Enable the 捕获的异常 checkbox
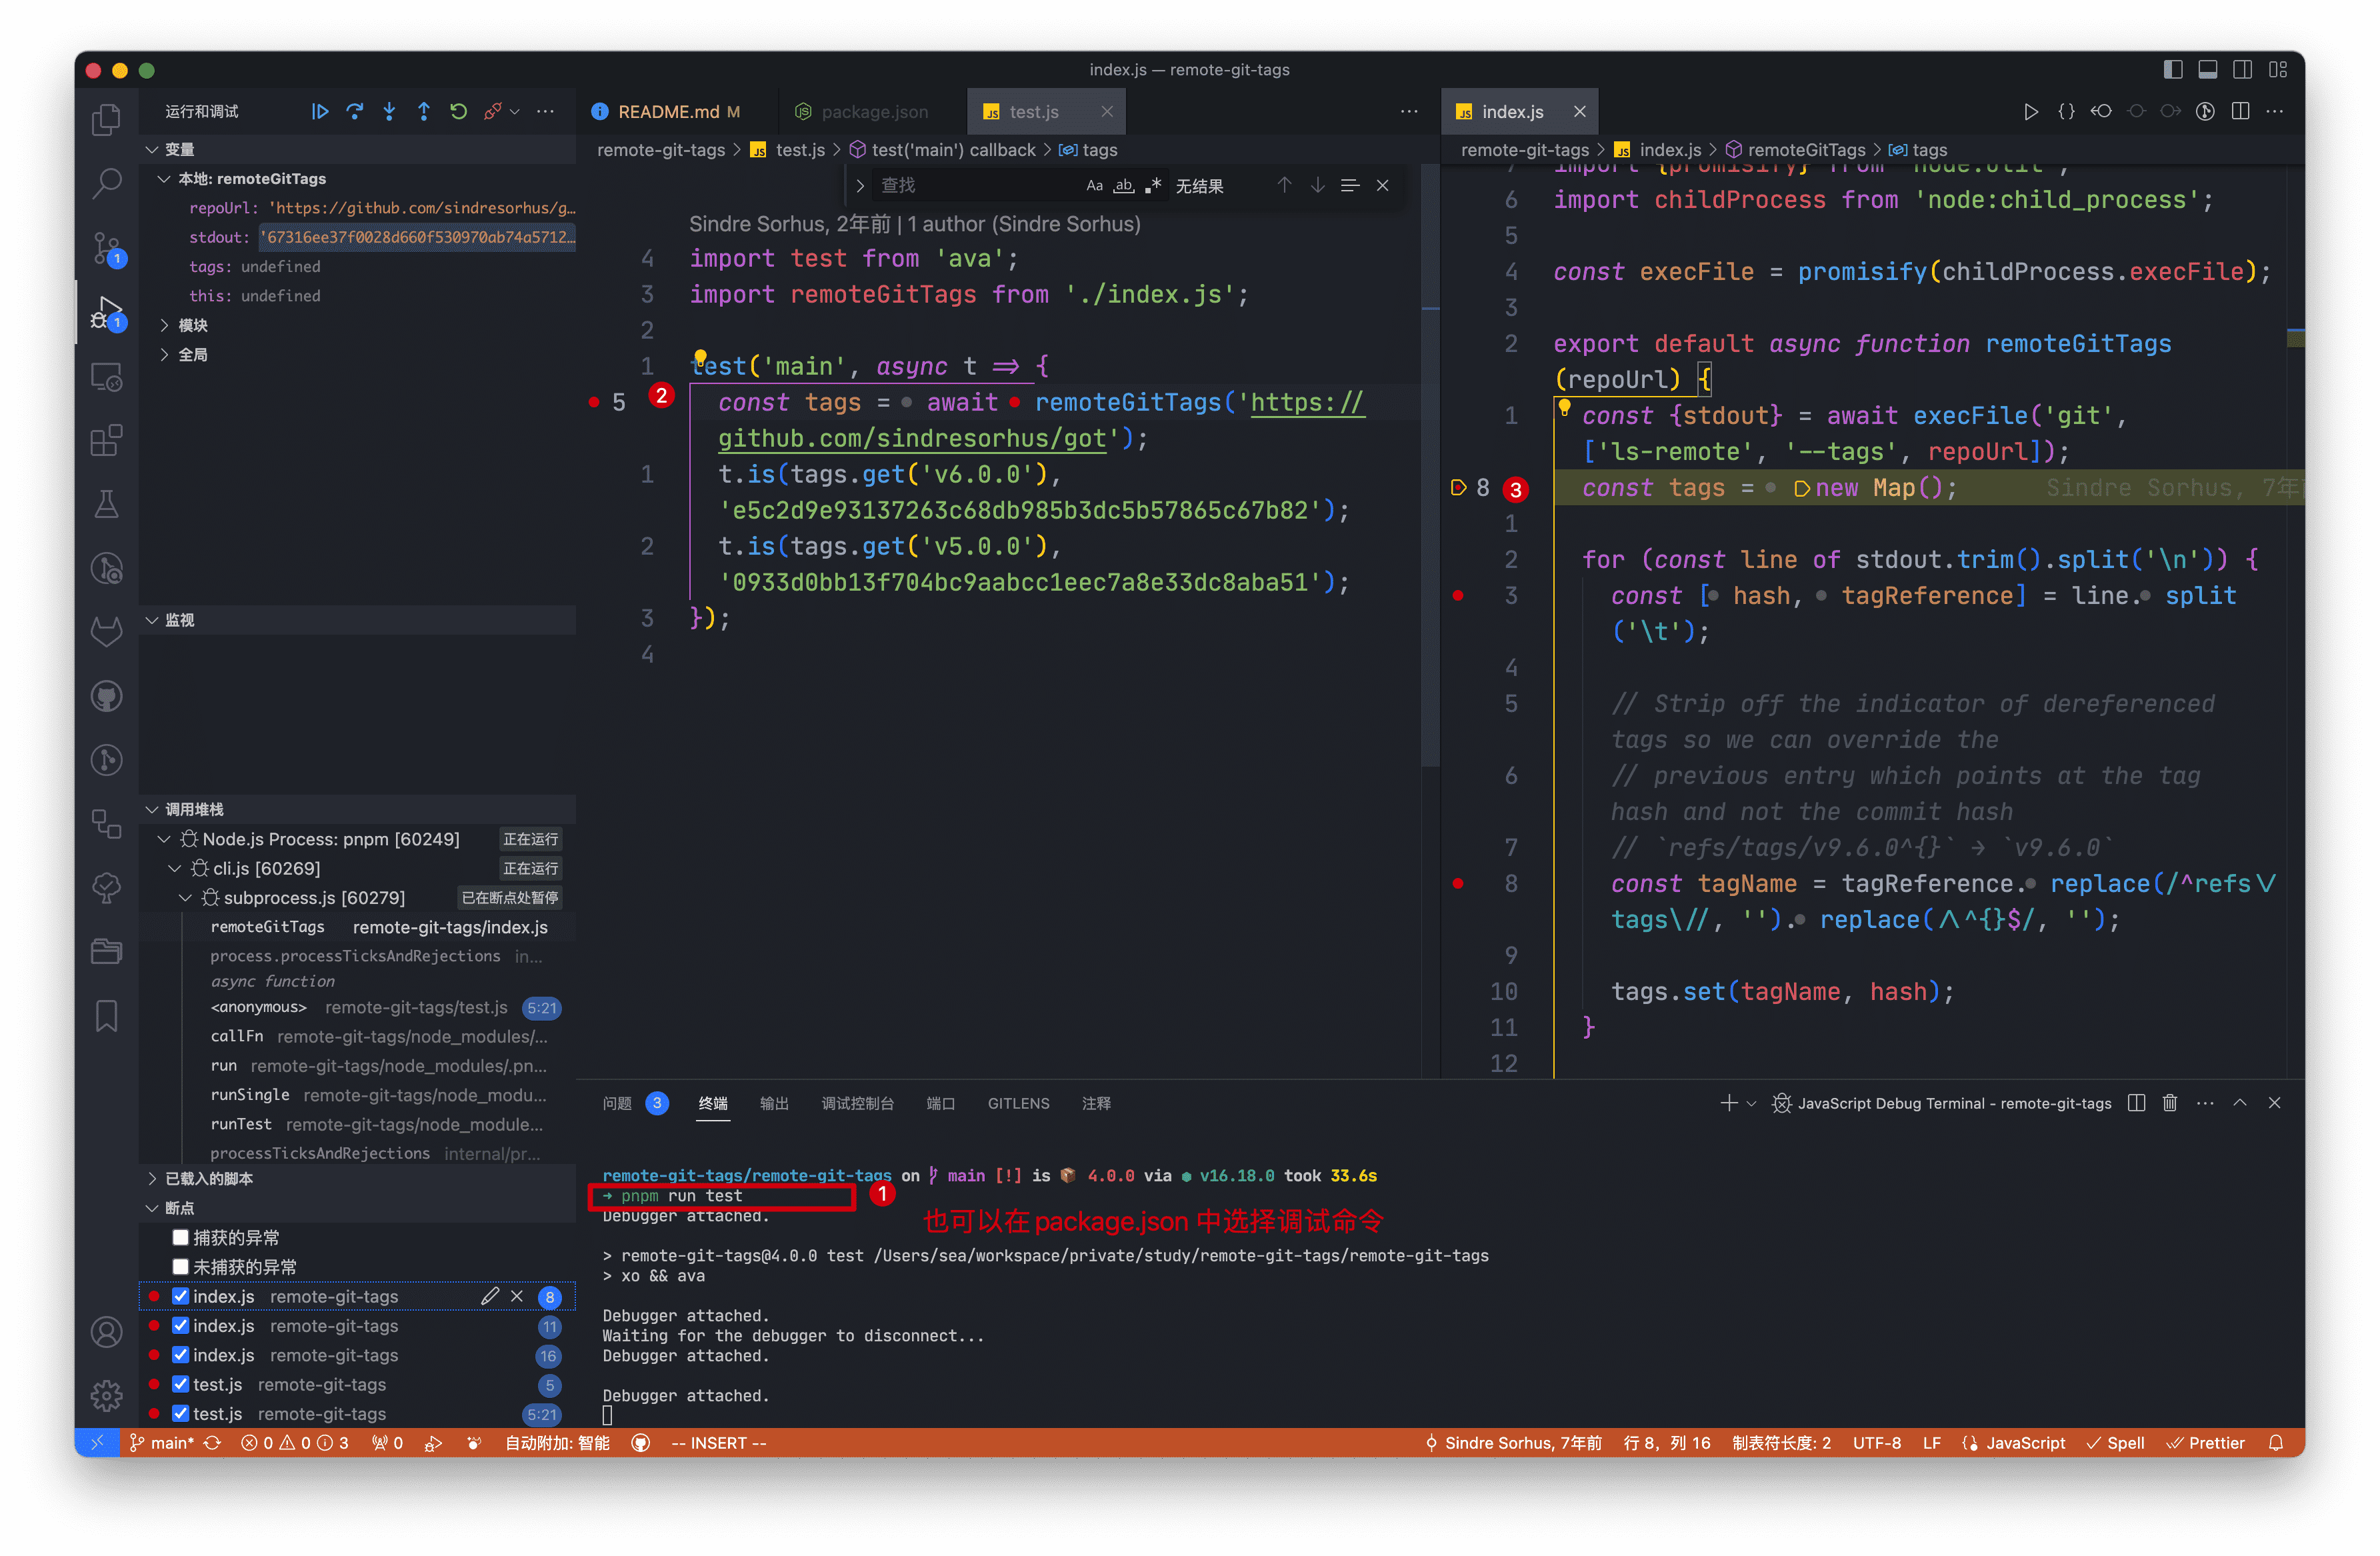Image resolution: width=2380 pixels, height=1556 pixels. pos(181,1237)
